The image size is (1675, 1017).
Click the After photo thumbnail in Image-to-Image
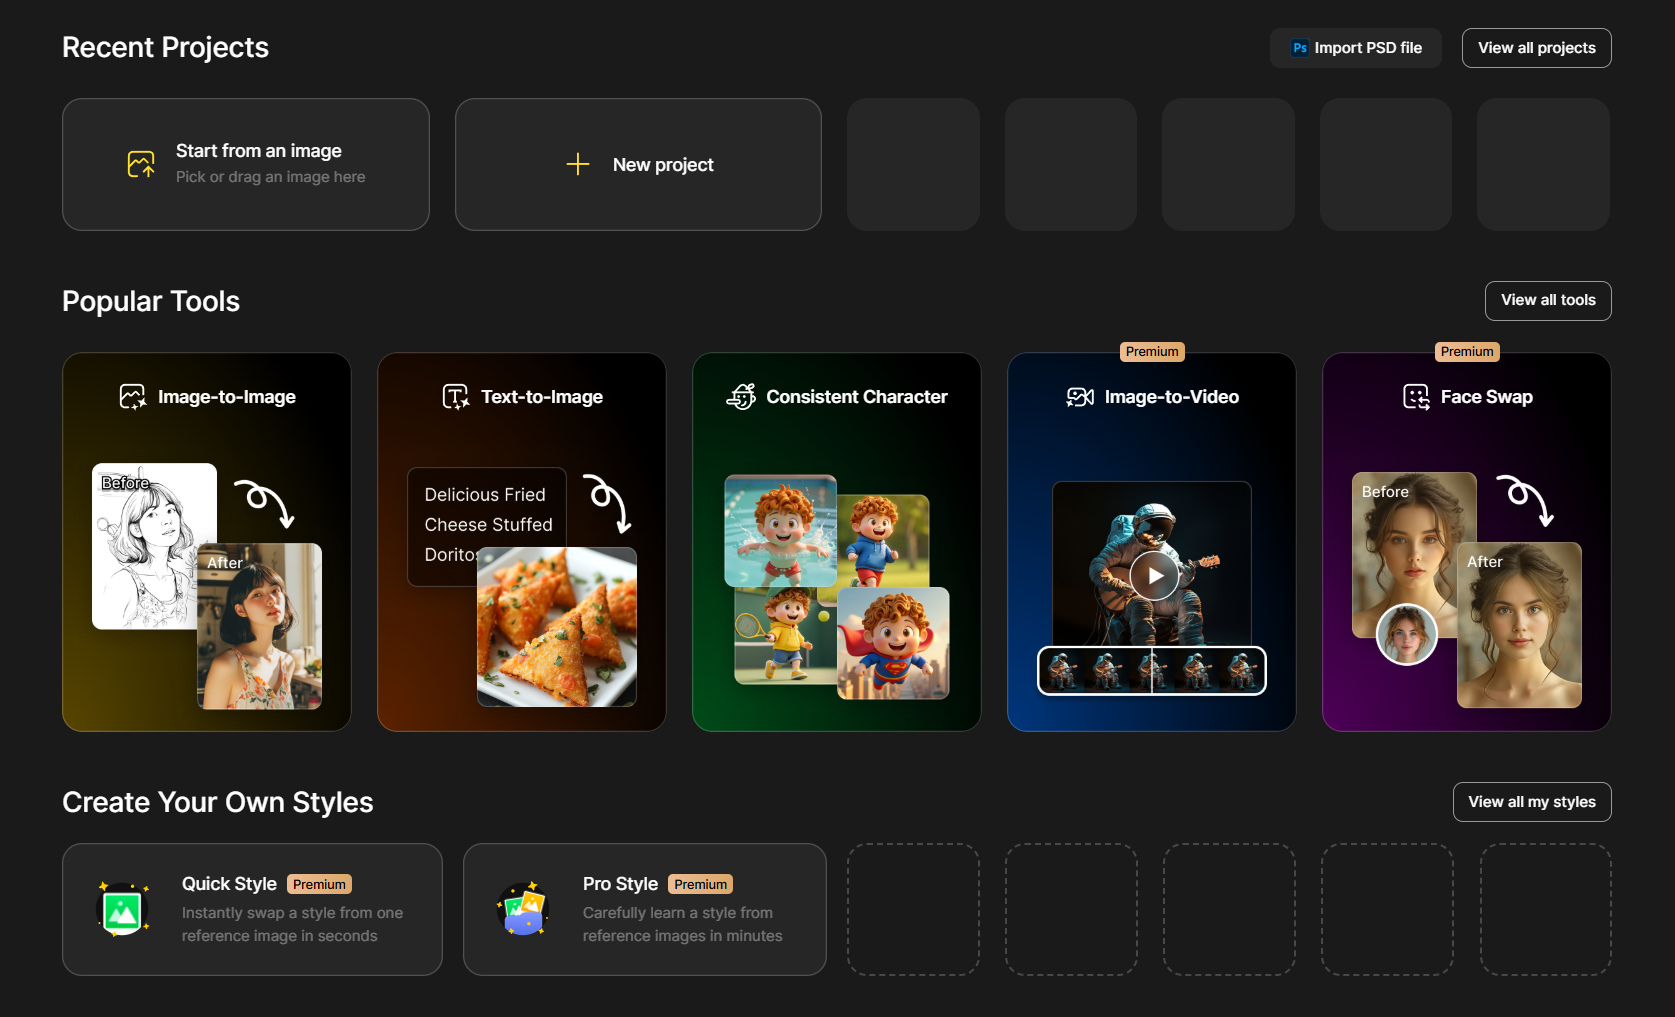click(260, 626)
